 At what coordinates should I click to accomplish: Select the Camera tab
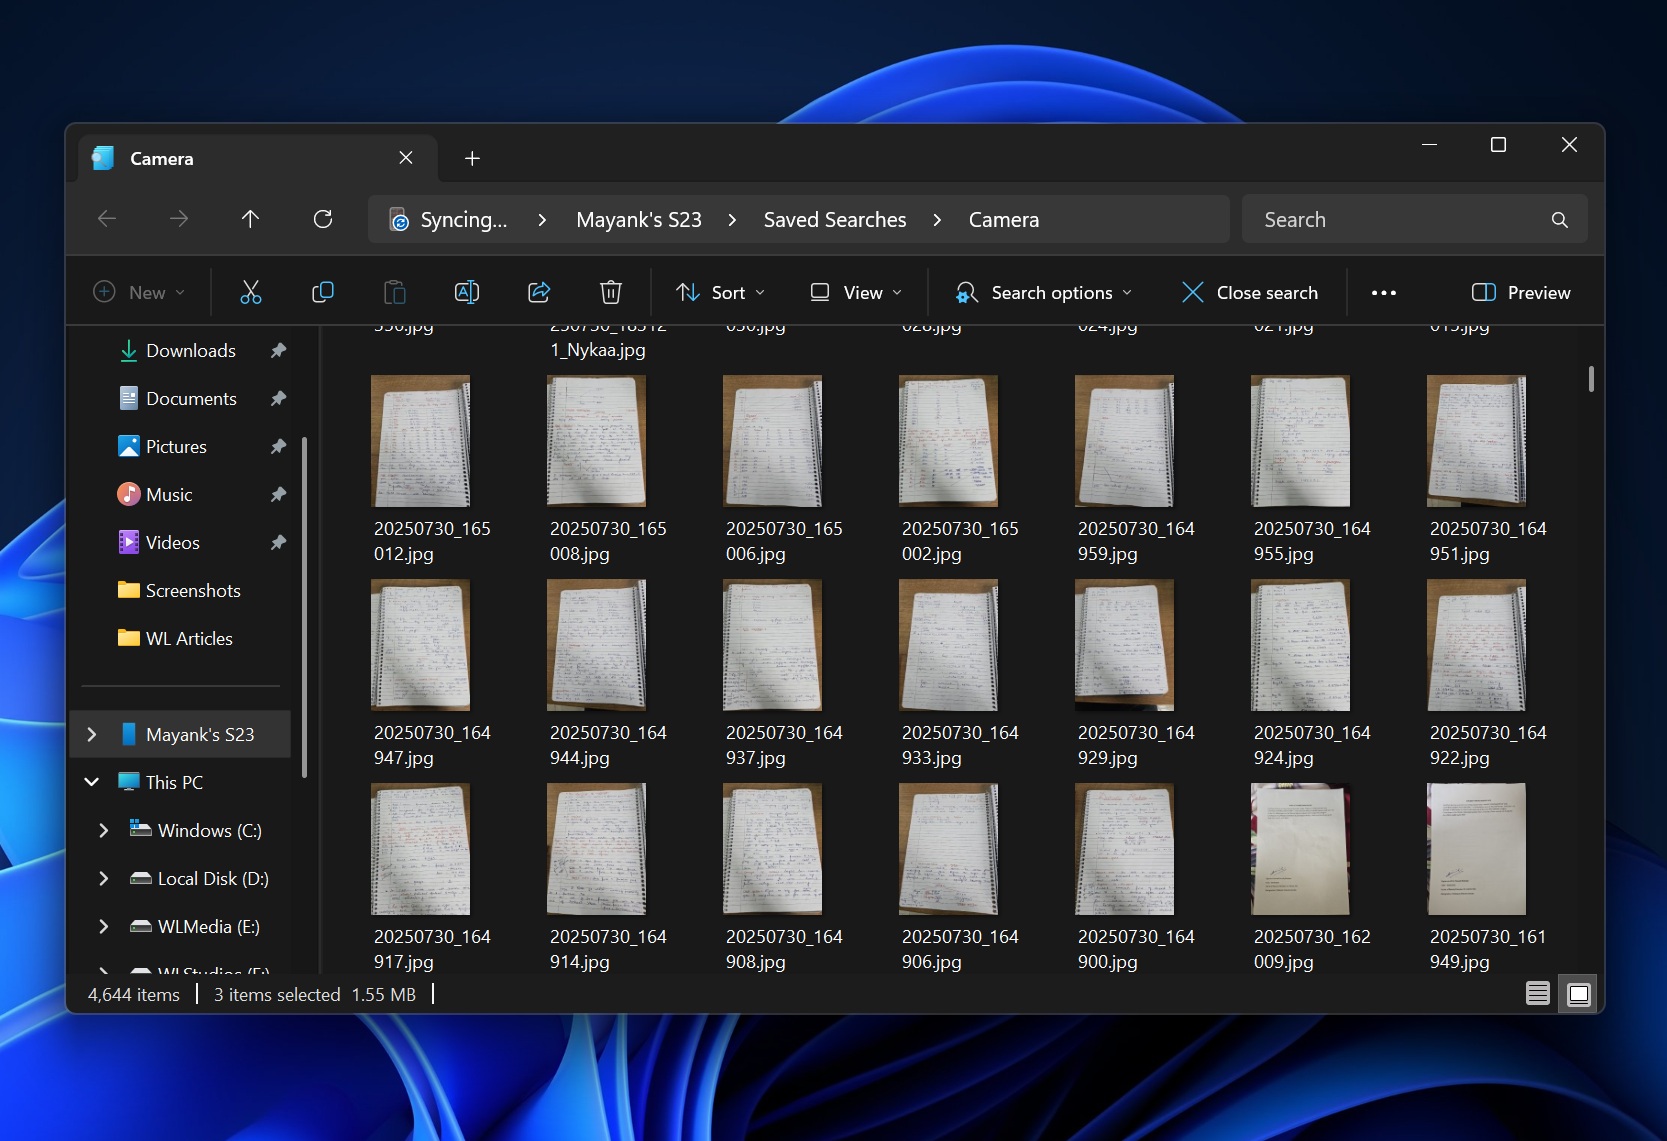pos(163,158)
